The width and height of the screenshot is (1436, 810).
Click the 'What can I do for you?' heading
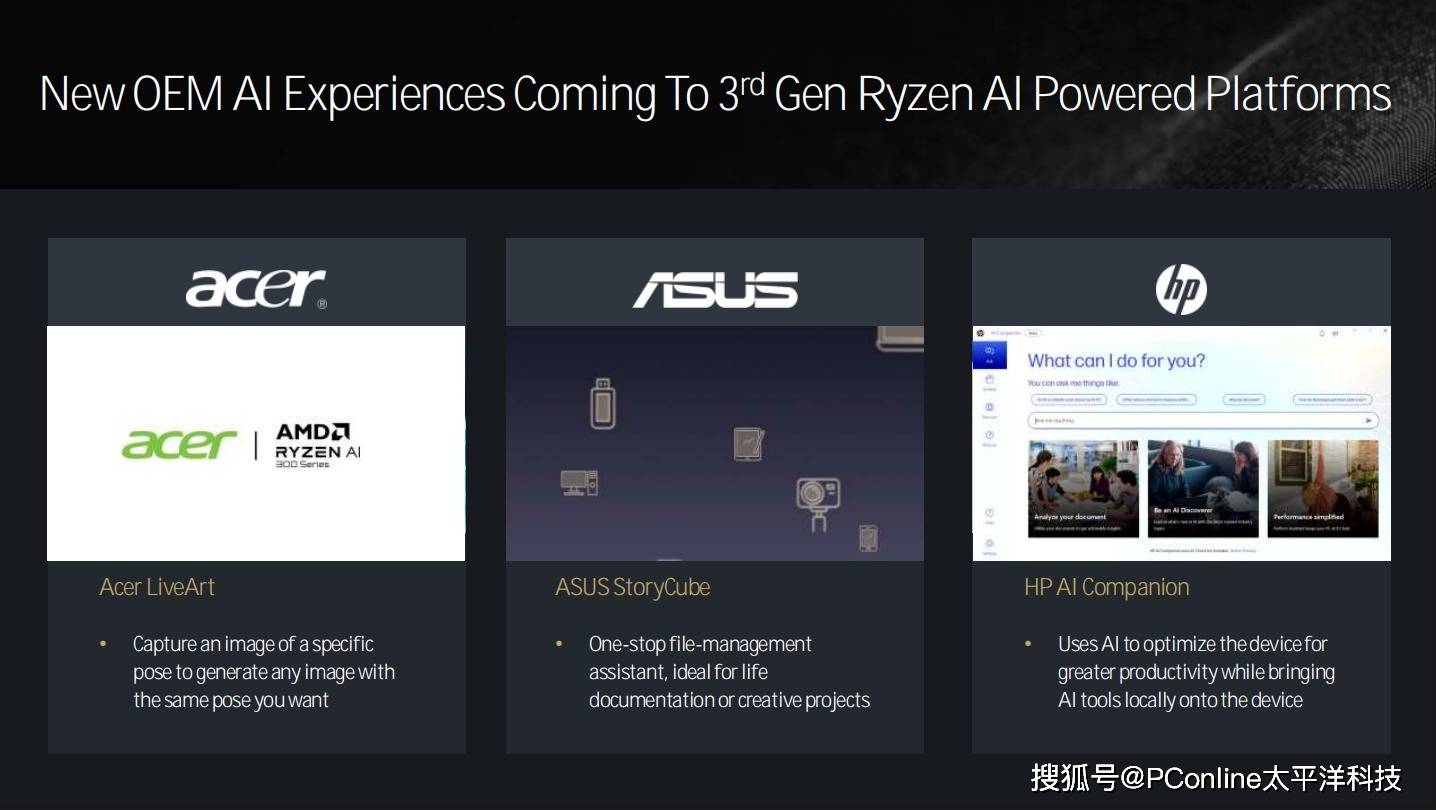1116,361
